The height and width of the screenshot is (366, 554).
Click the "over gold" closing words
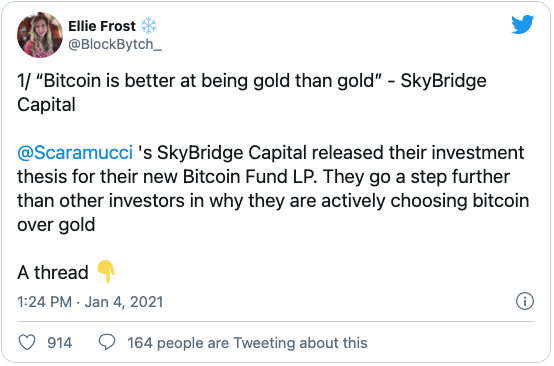(x=56, y=225)
